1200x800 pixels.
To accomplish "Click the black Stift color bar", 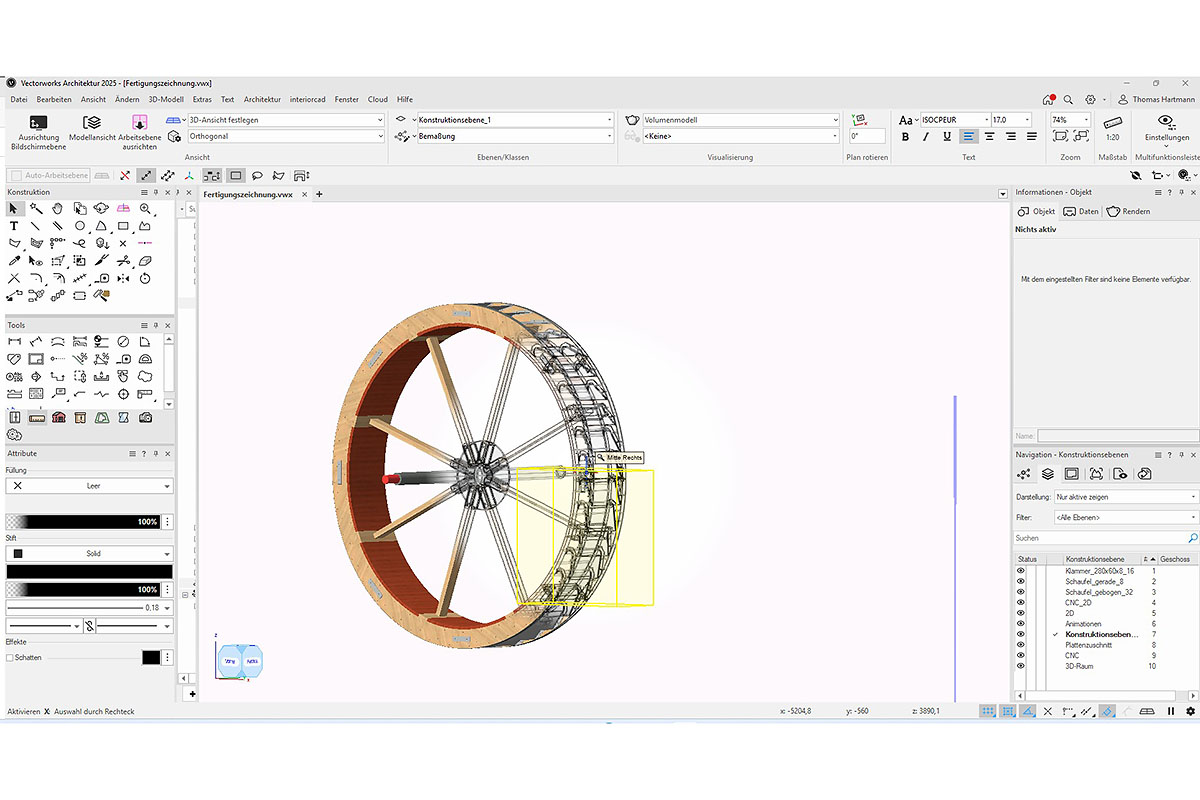I will [89, 572].
